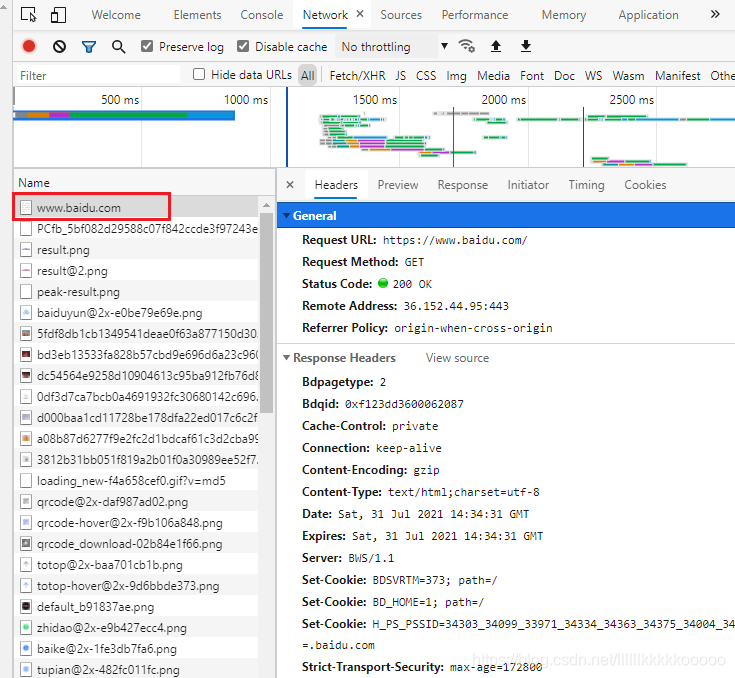Click View source link for response headers
Viewport: 735px width, 678px height.
tap(457, 358)
